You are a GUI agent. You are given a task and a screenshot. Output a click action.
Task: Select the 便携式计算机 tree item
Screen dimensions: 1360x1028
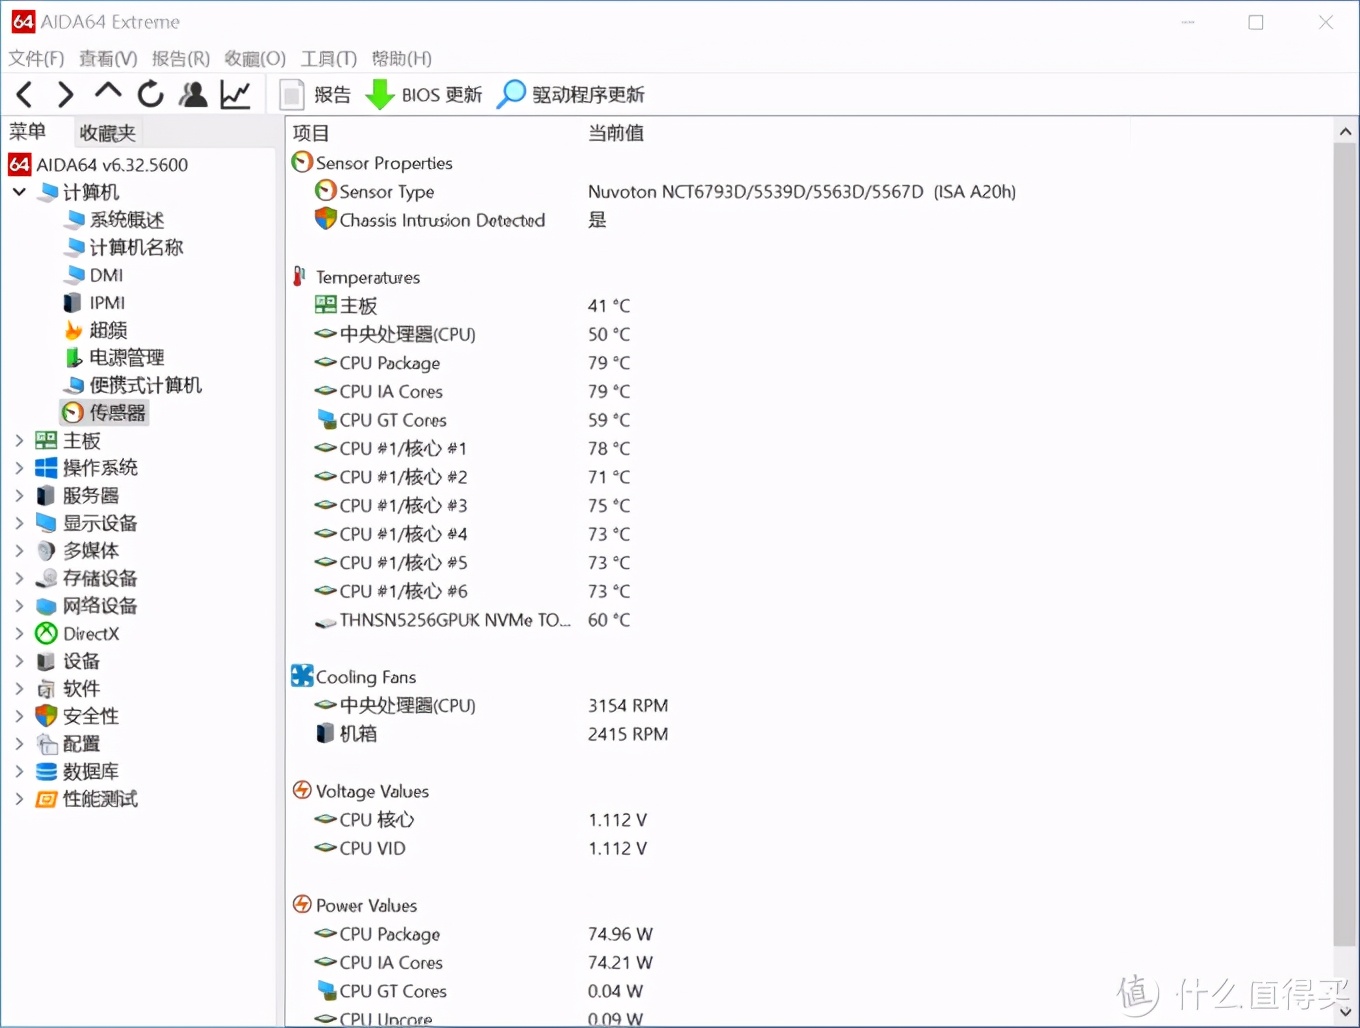coord(133,385)
